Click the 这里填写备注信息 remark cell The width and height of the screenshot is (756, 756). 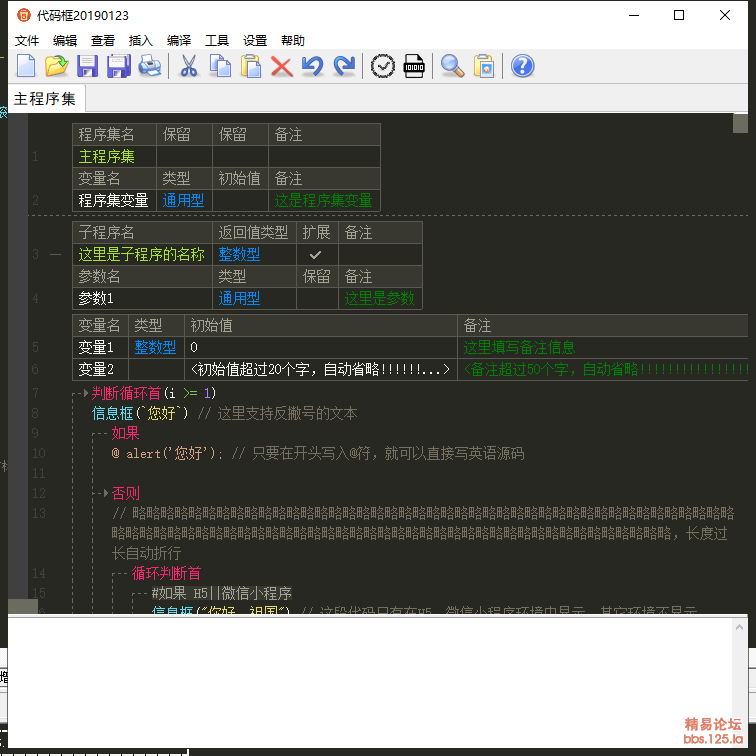tap(603, 347)
